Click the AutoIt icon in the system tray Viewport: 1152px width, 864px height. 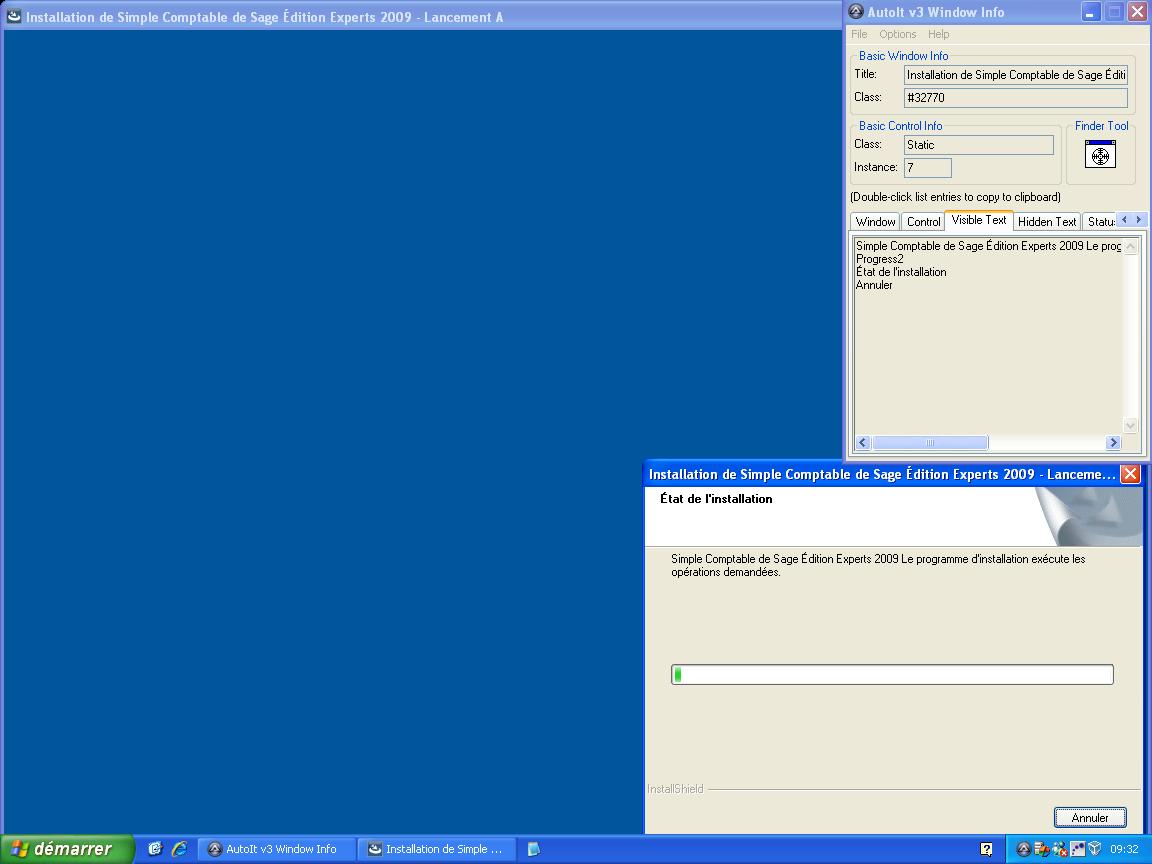coord(1023,849)
